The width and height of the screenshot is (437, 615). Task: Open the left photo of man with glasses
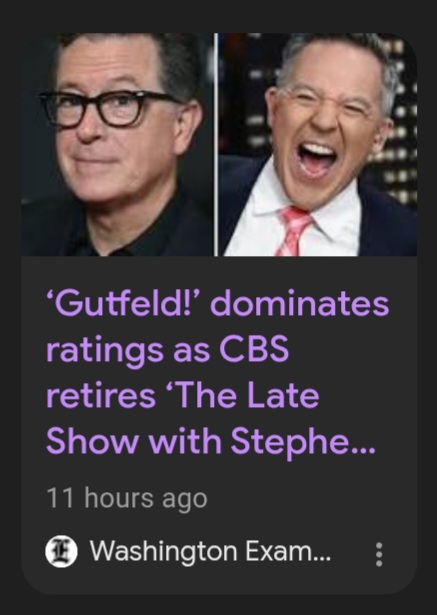[x=118, y=145]
